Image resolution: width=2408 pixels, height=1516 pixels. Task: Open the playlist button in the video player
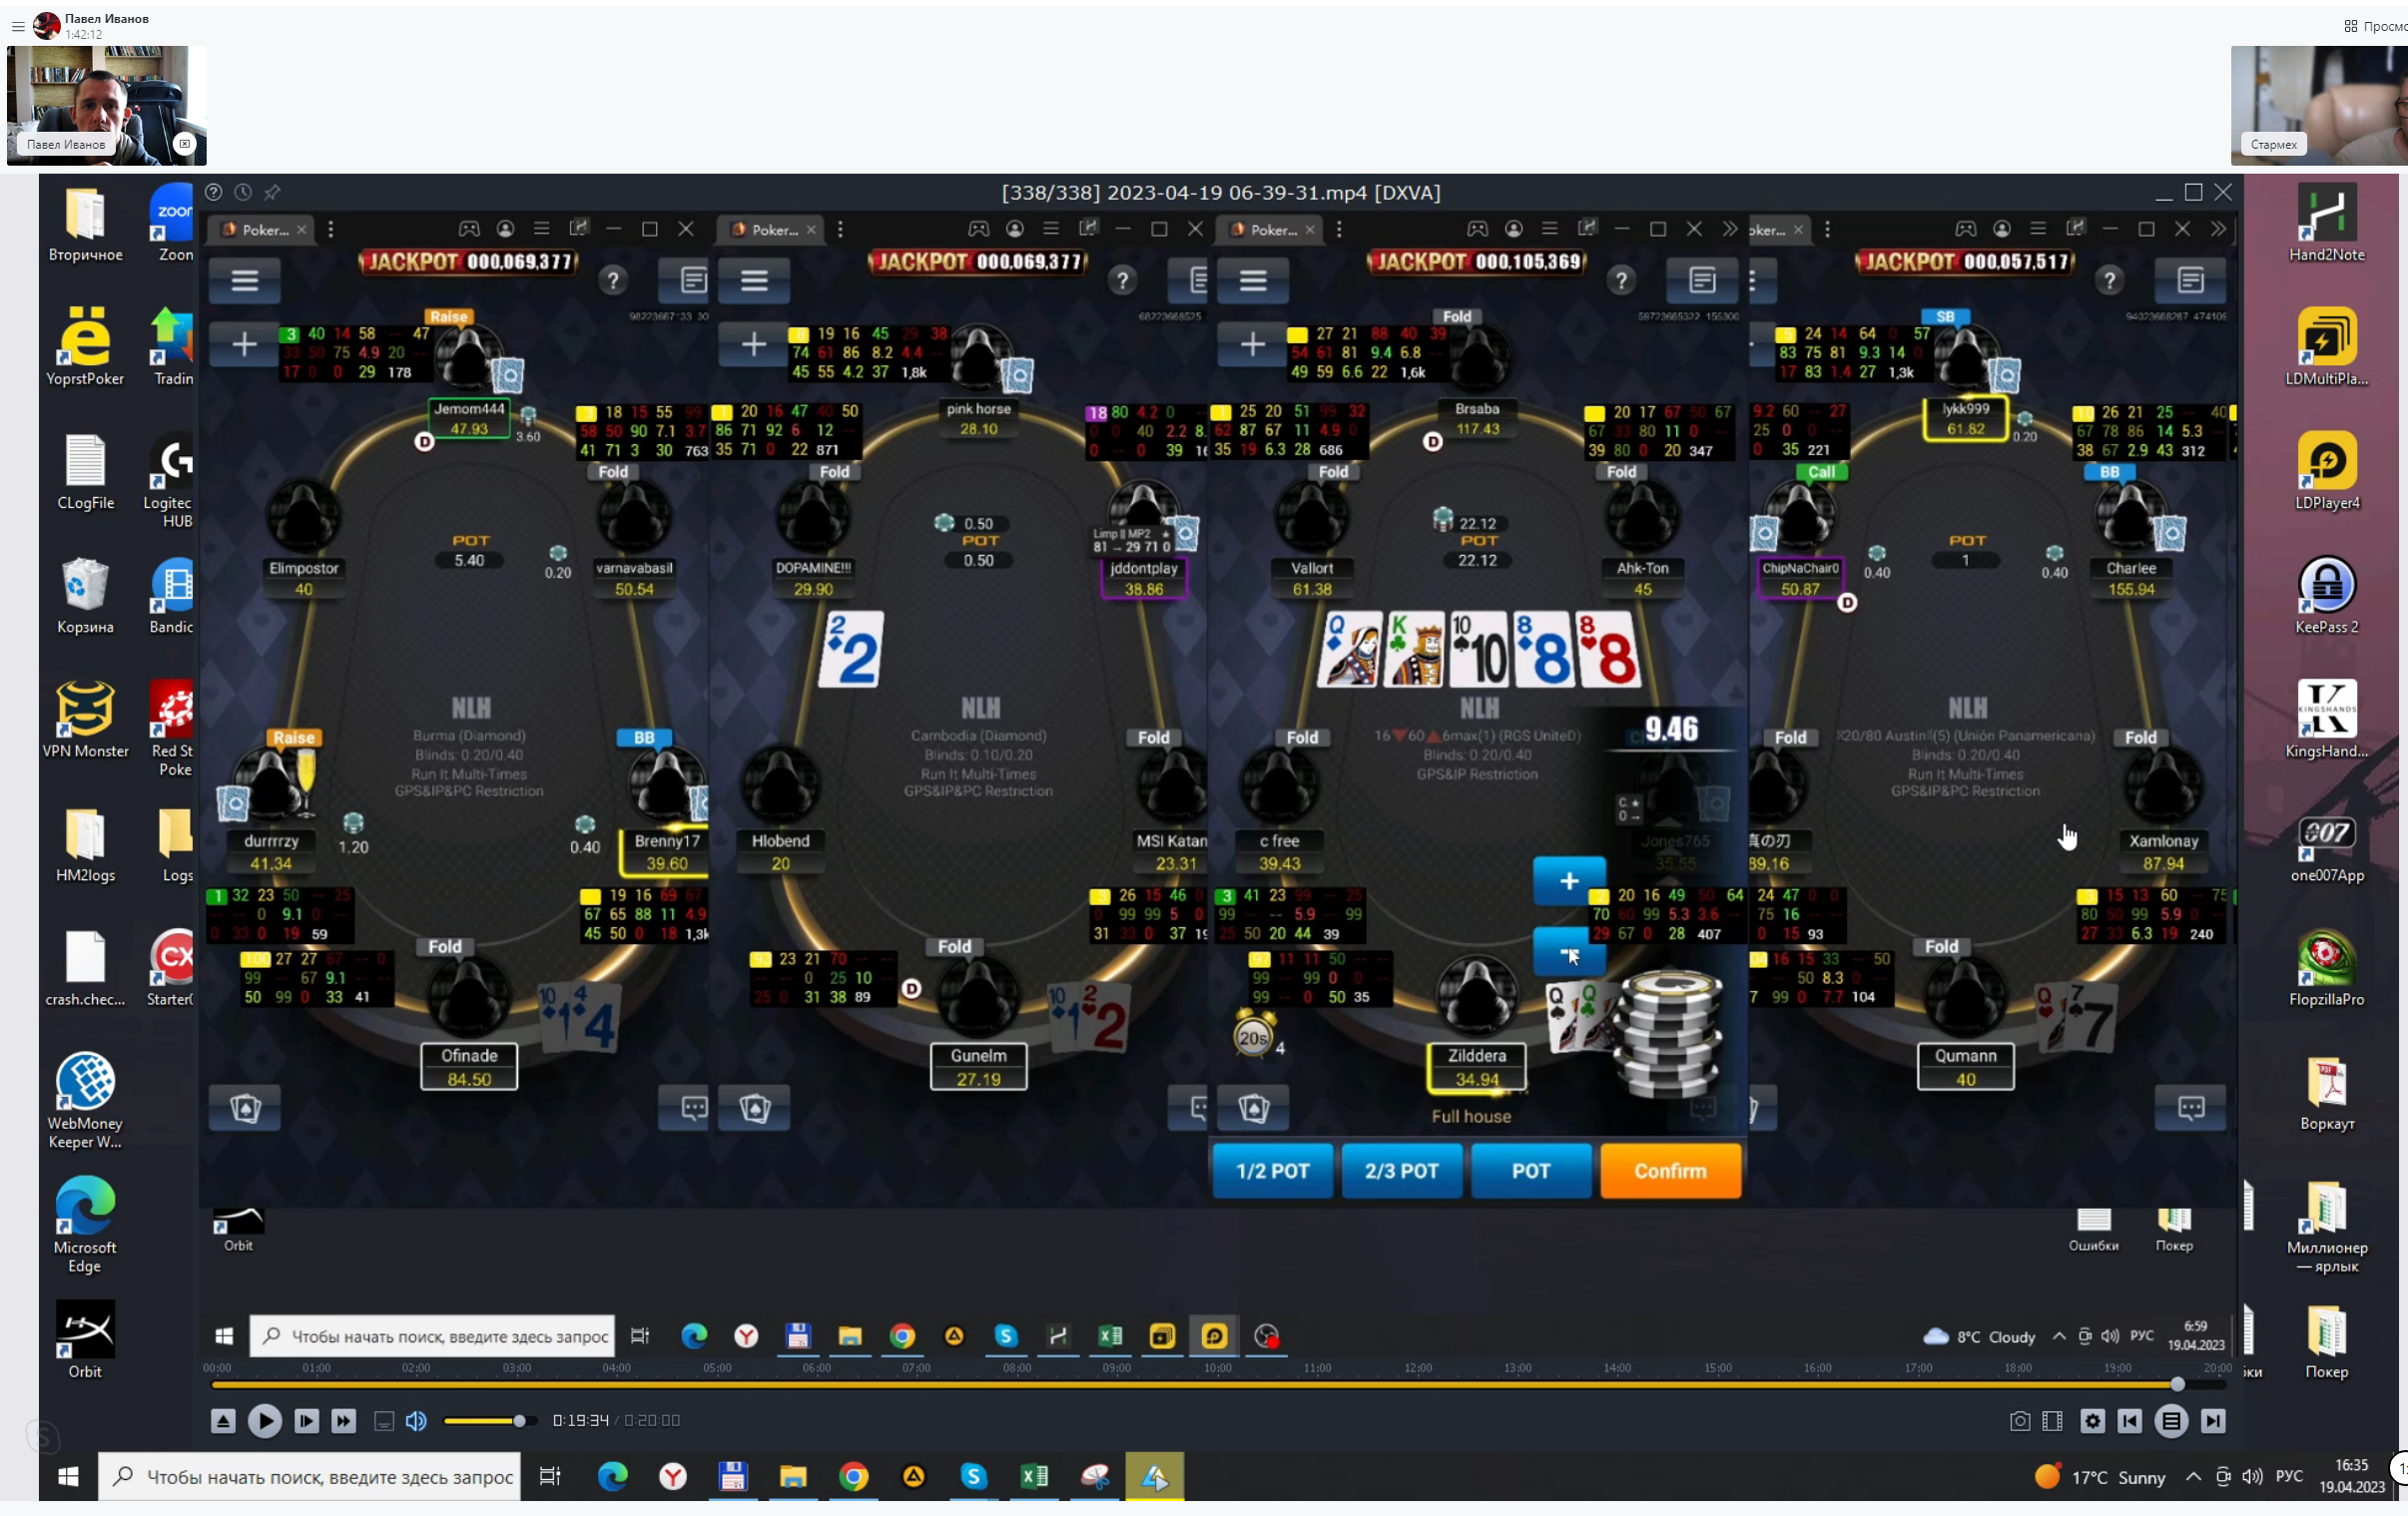click(2171, 1420)
